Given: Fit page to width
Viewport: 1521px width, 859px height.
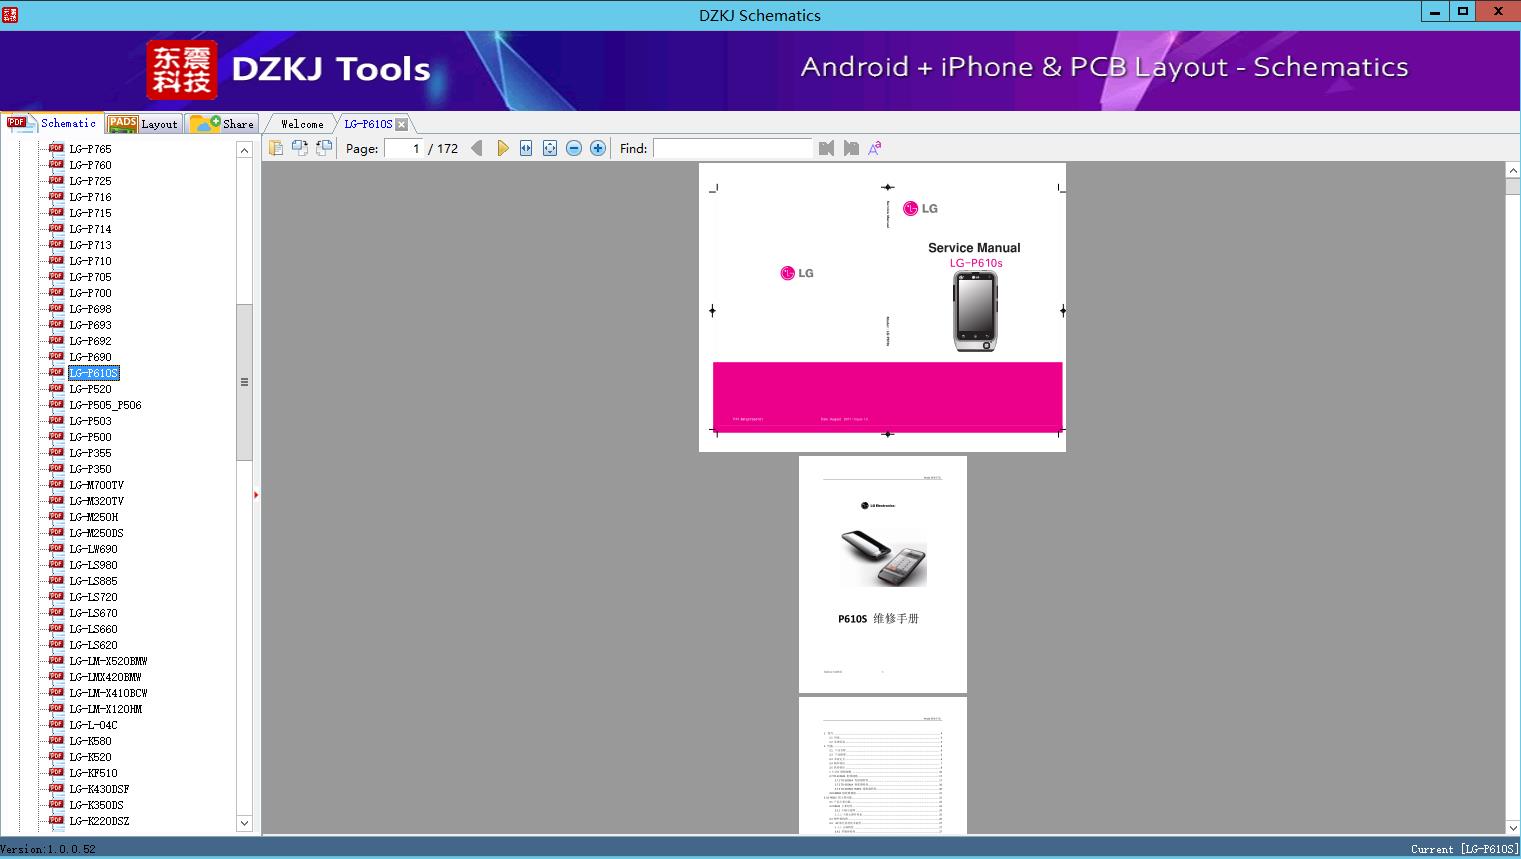Looking at the screenshot, I should [526, 148].
